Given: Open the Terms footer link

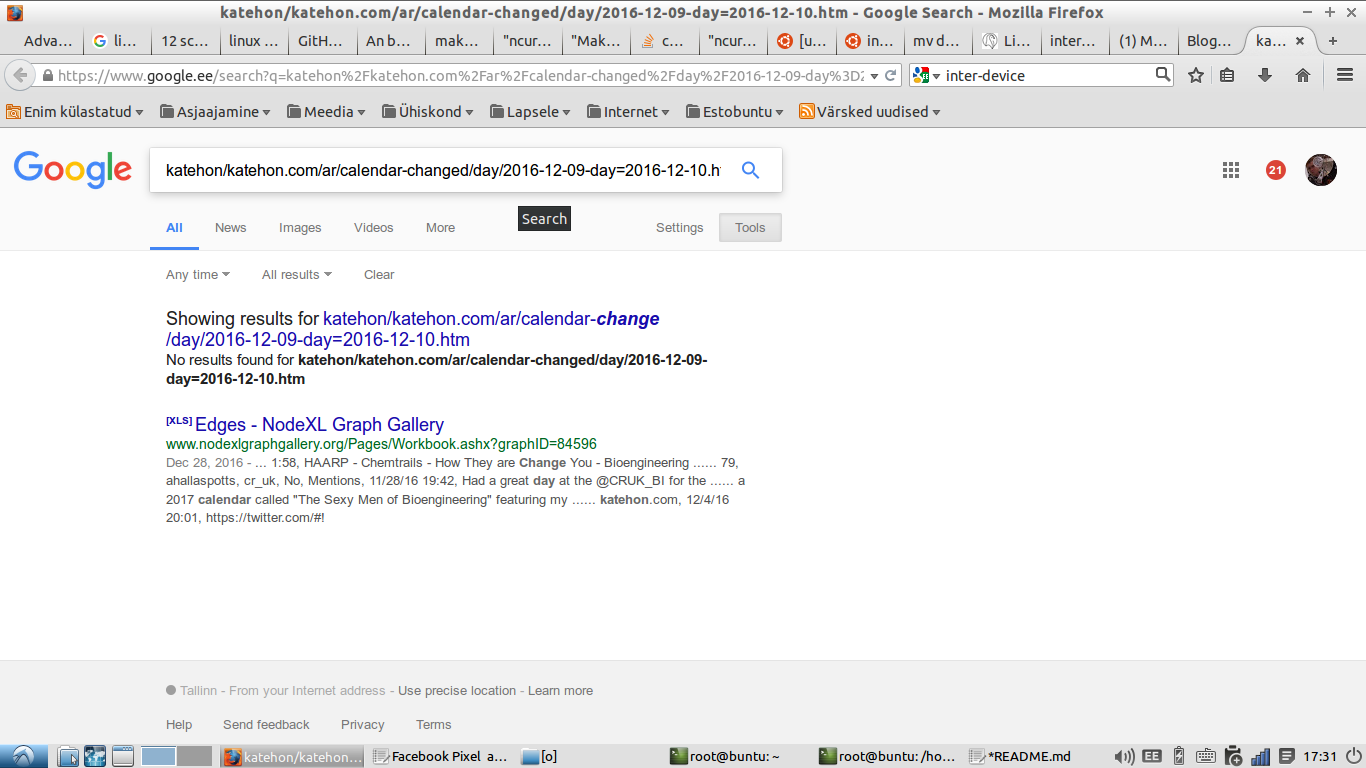Looking at the screenshot, I should click(x=434, y=725).
